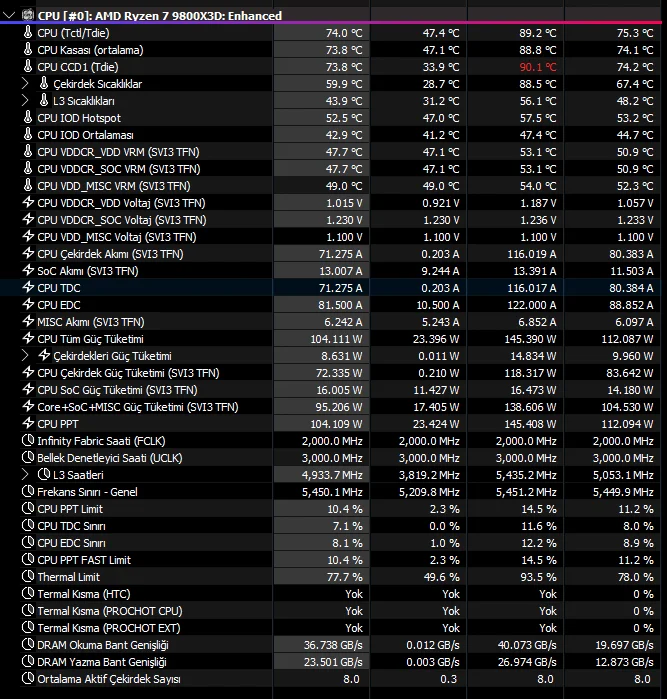This screenshot has height=699, width=667.
Task: Click the 74.0 °C current CPU Tctl/Tdie value
Action: click(344, 33)
